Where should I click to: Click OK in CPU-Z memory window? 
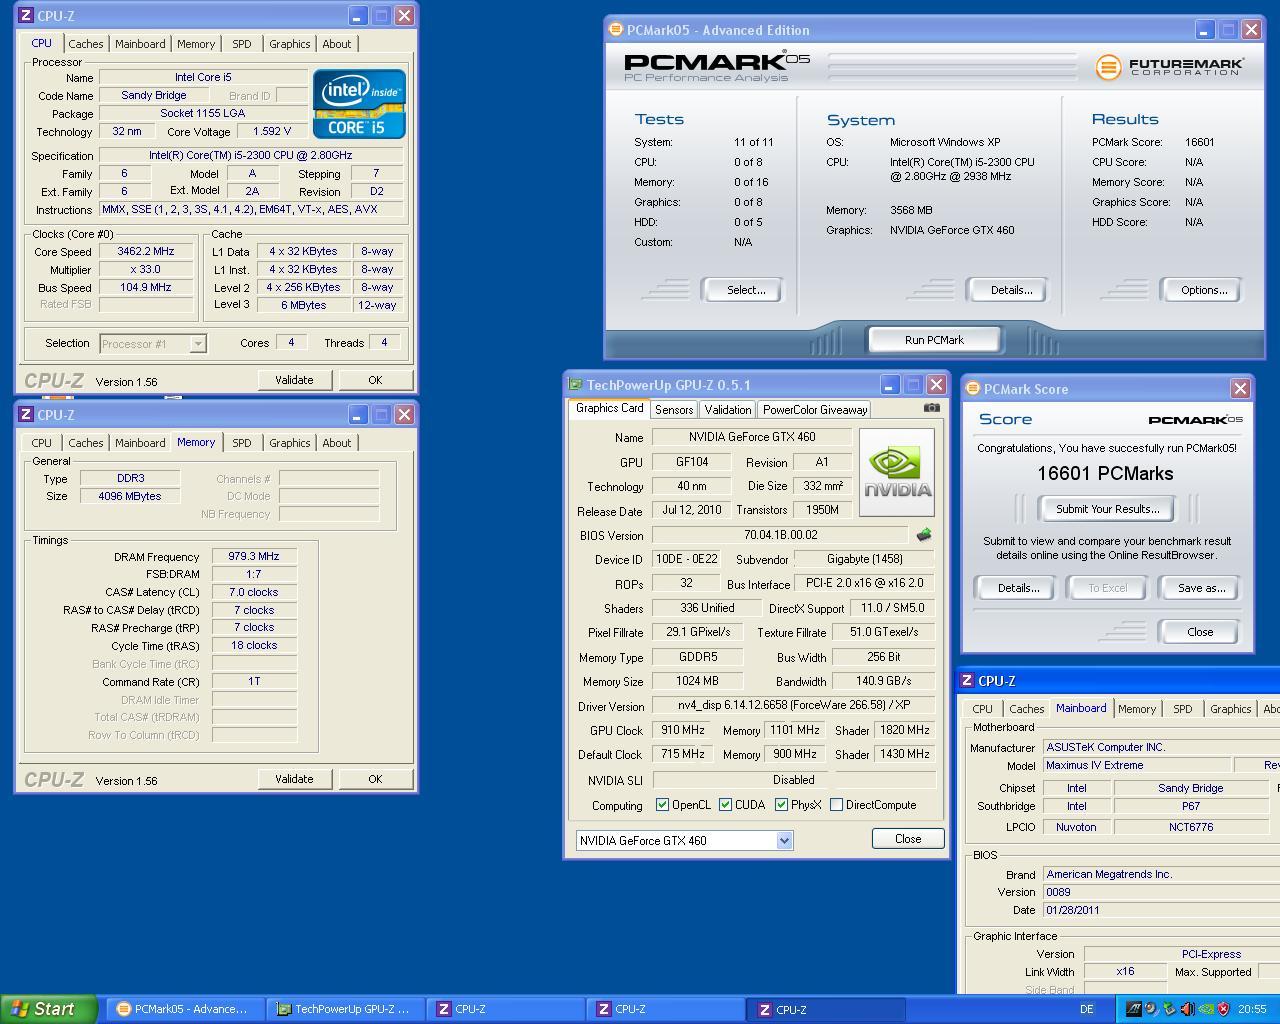tap(375, 779)
